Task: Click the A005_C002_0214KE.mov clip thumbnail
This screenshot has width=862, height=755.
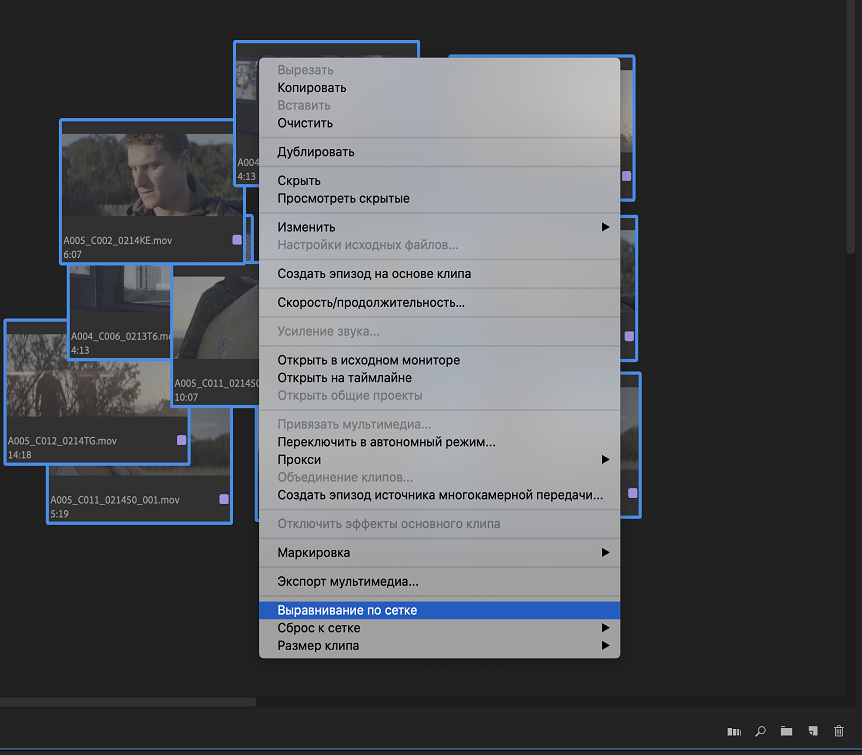Action: pyautogui.click(x=152, y=175)
